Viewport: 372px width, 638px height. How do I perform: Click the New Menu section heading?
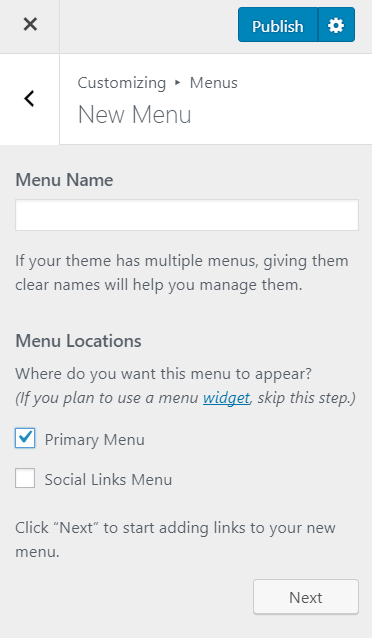(134, 114)
